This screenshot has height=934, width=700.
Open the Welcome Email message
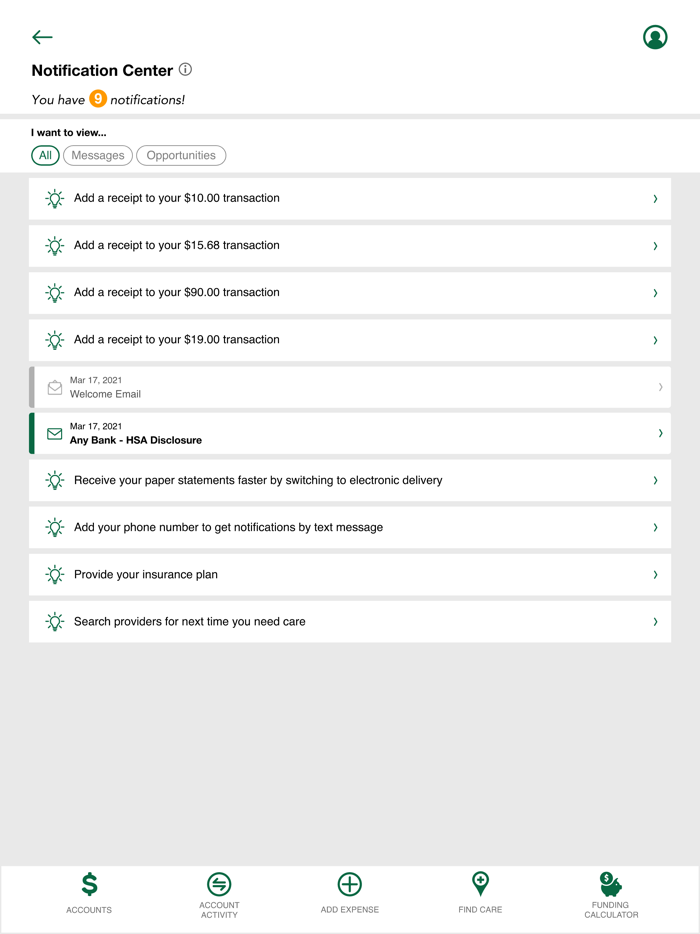pyautogui.click(x=349, y=386)
